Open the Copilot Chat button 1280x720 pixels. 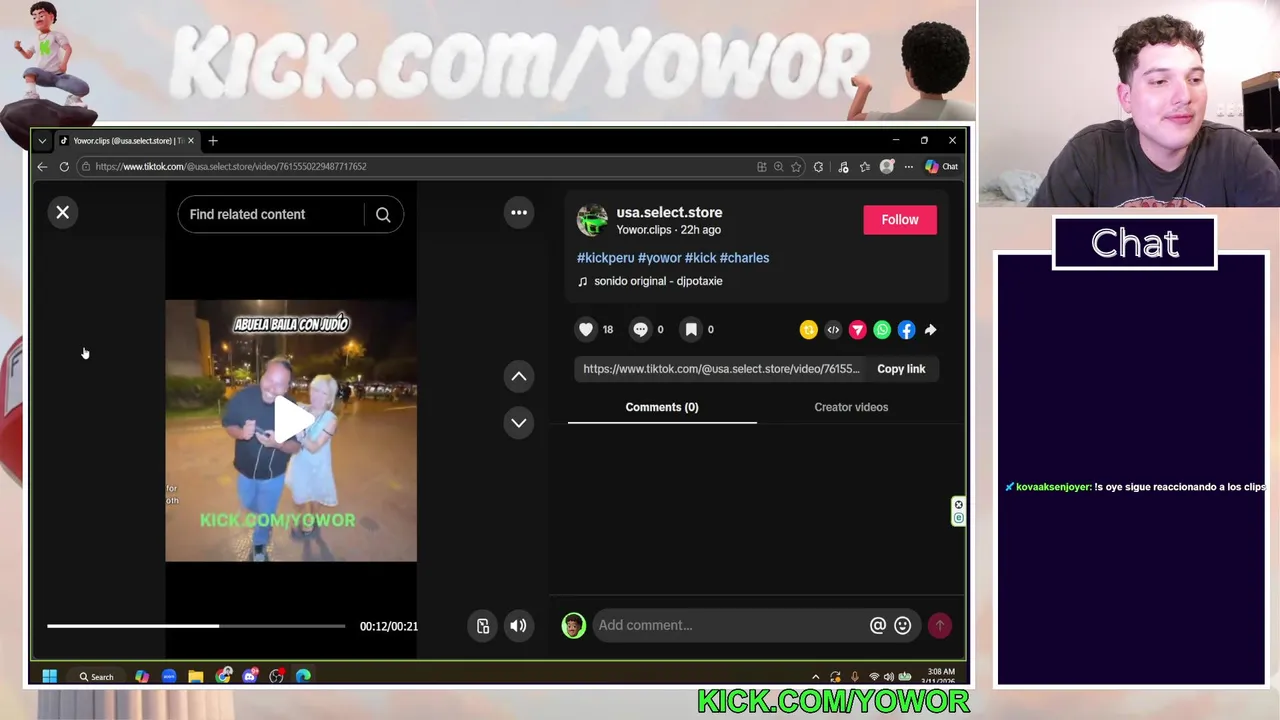point(941,167)
